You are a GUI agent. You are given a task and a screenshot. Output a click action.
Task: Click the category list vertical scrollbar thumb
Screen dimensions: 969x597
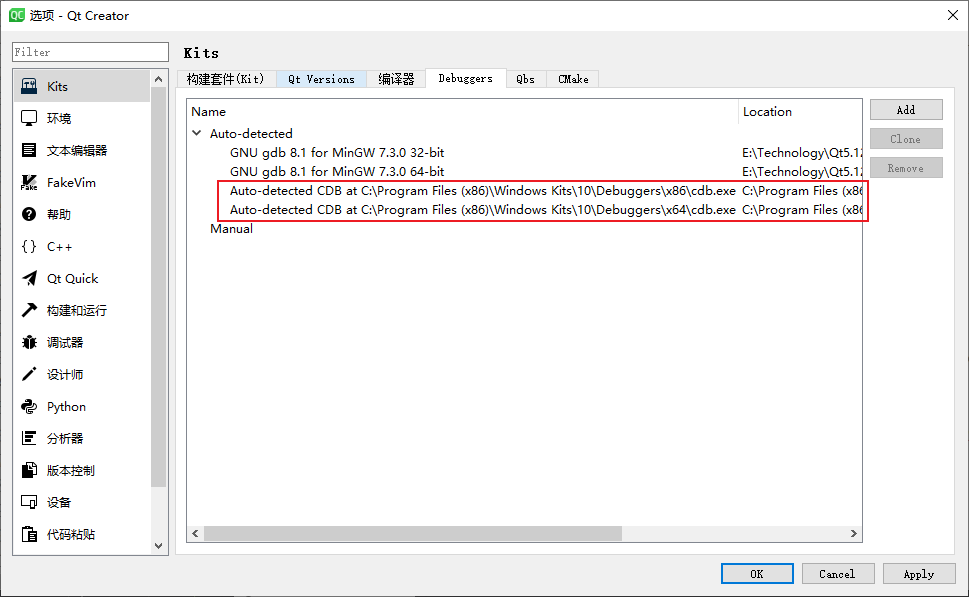click(x=158, y=287)
